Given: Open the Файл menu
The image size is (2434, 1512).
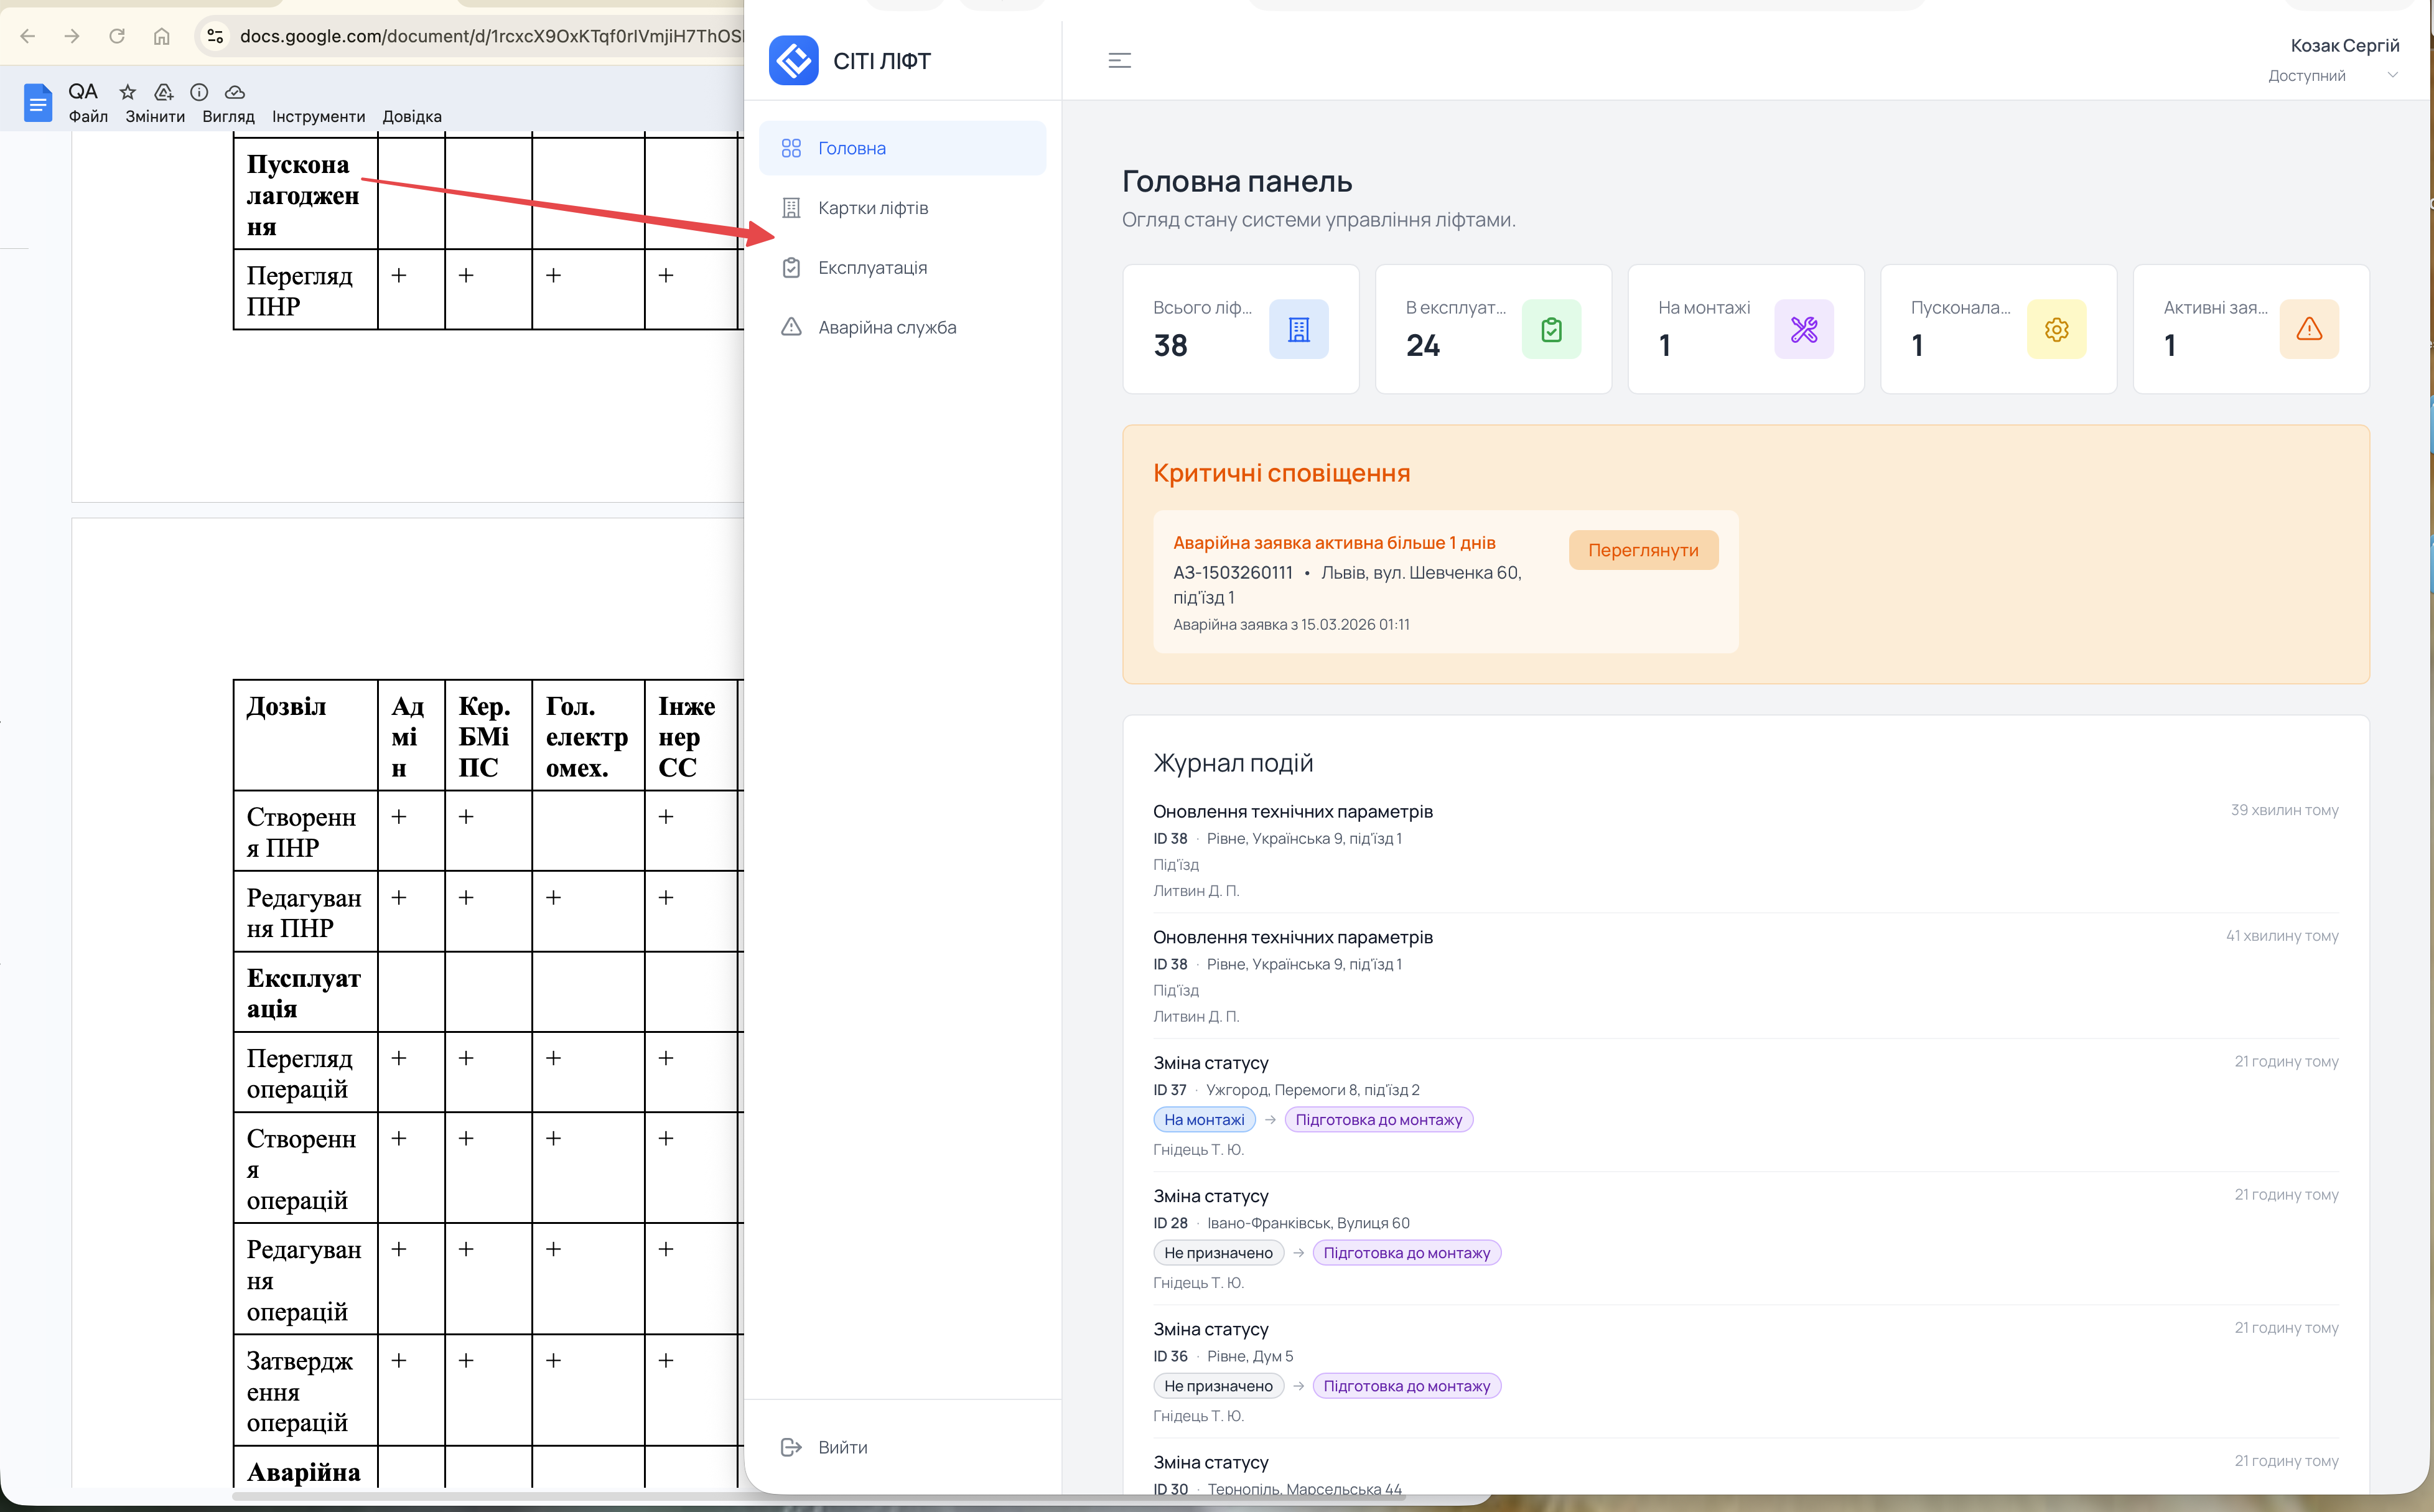Looking at the screenshot, I should coord(88,117).
